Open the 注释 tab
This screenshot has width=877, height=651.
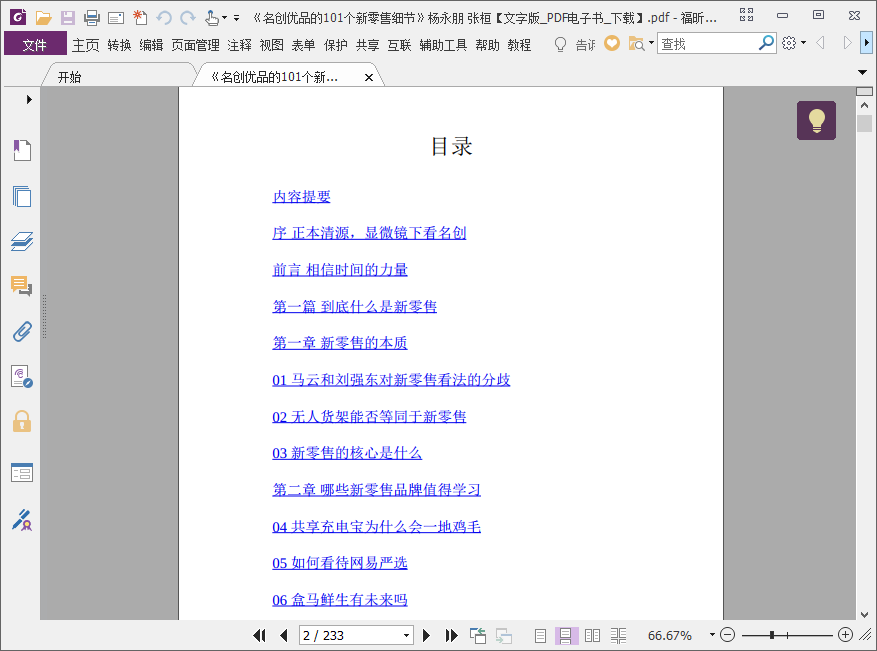[x=239, y=45]
